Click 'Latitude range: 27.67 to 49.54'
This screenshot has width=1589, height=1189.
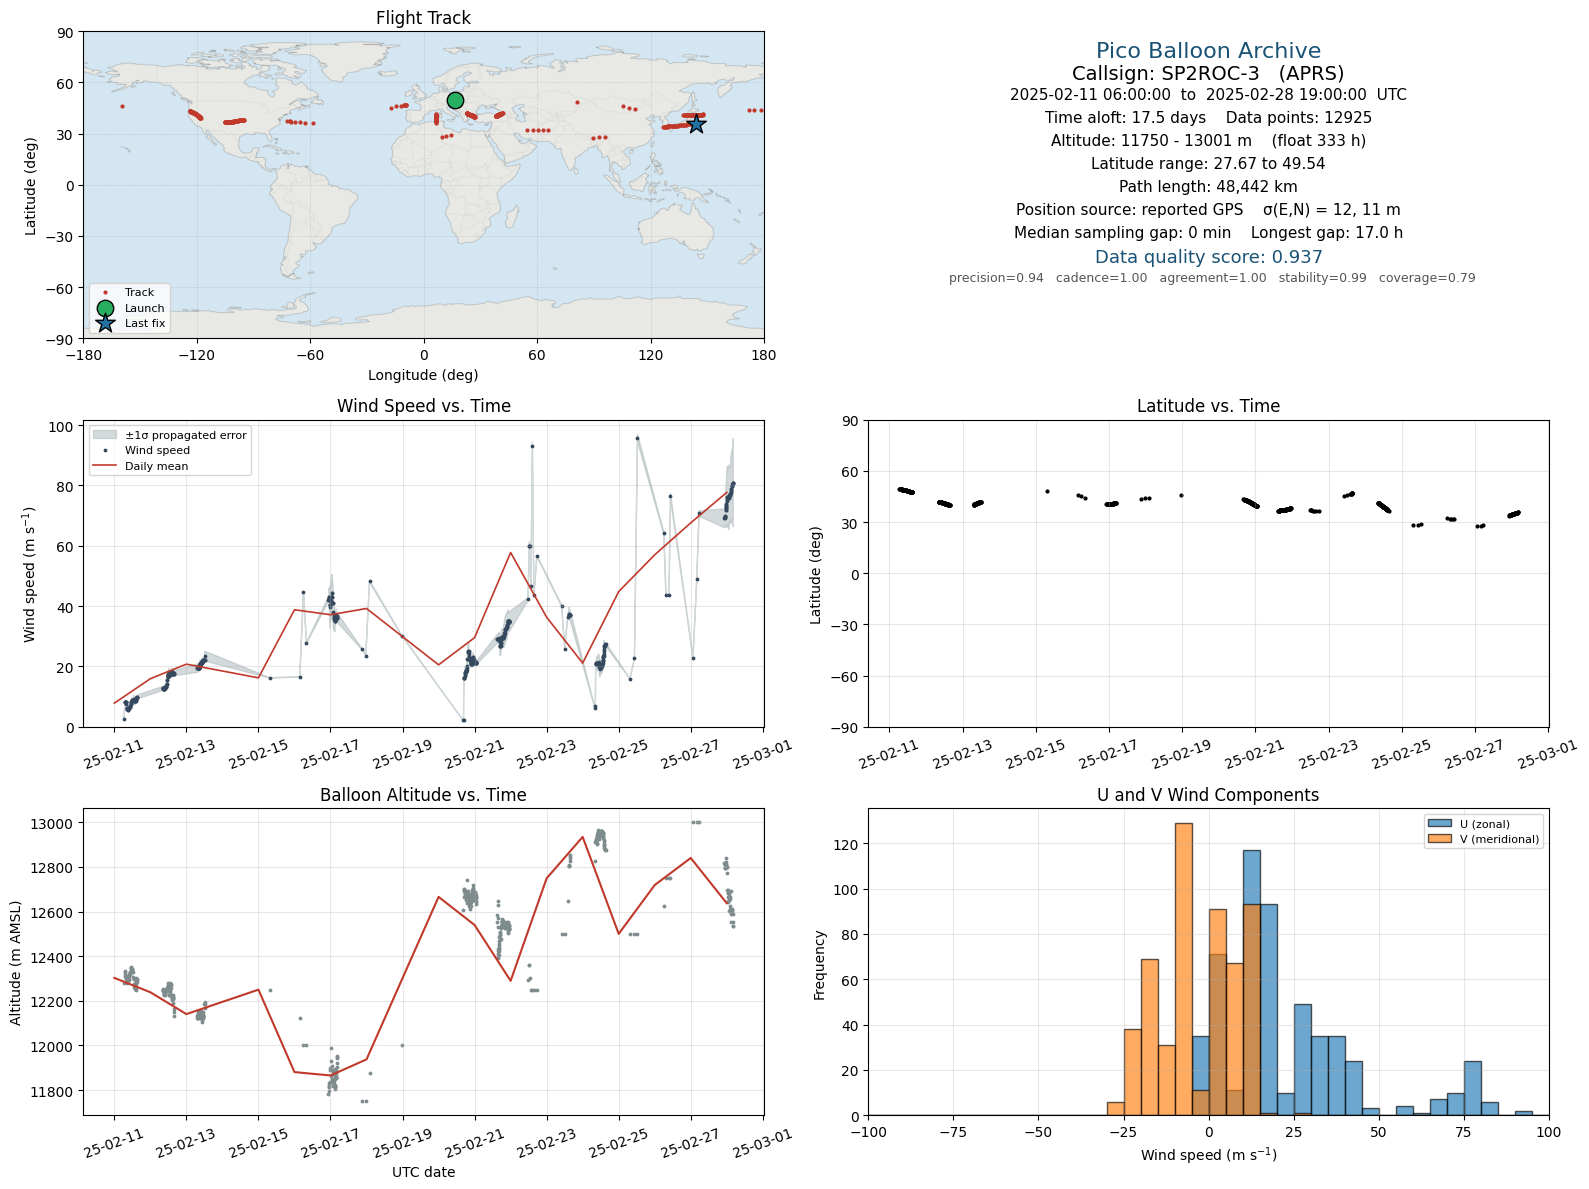pyautogui.click(x=1208, y=164)
